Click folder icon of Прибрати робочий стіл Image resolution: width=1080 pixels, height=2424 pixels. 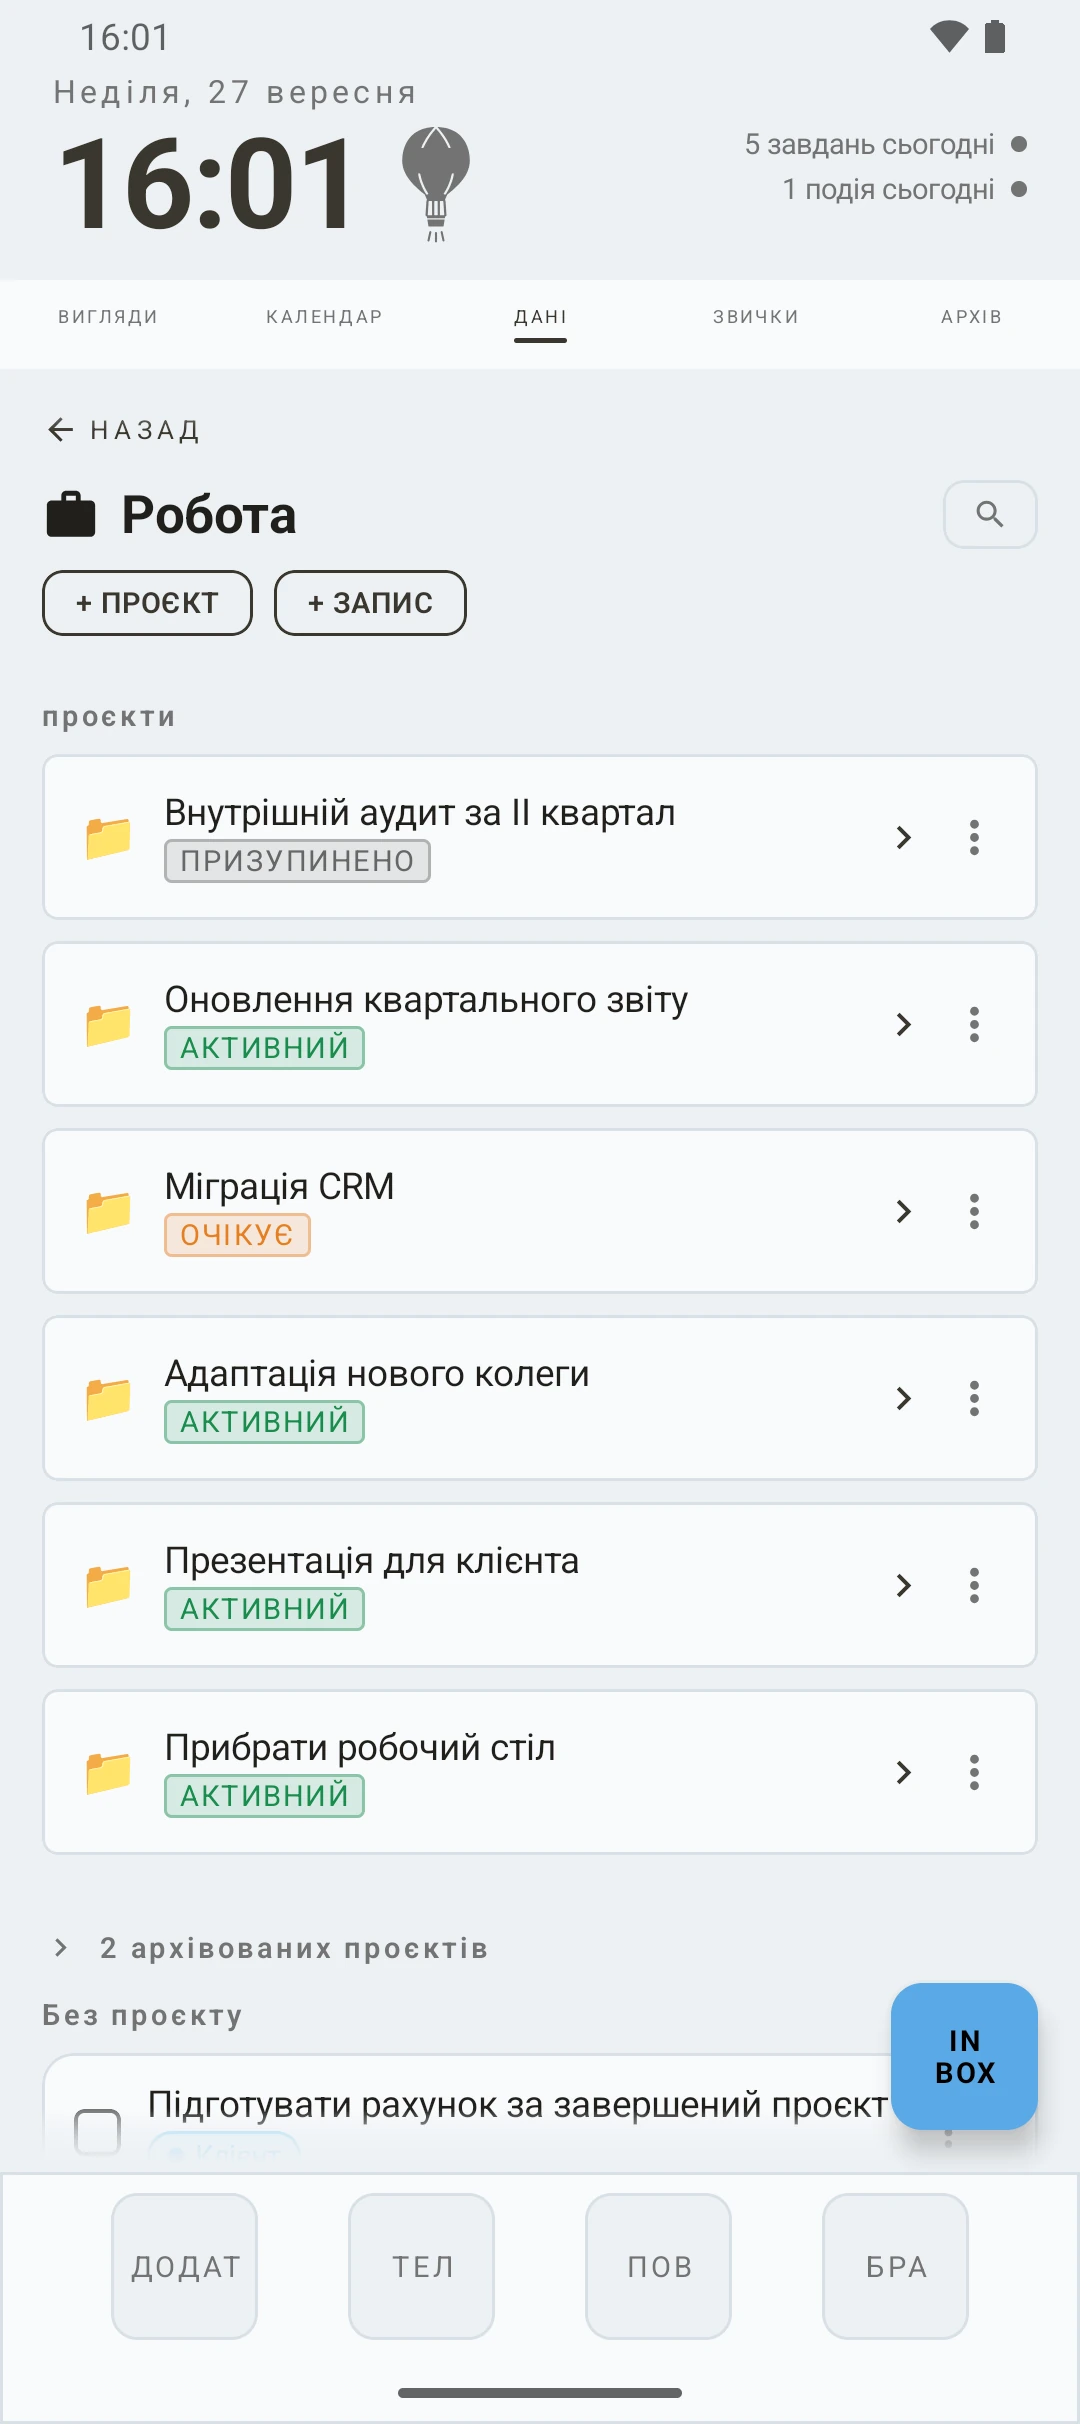108,1772
